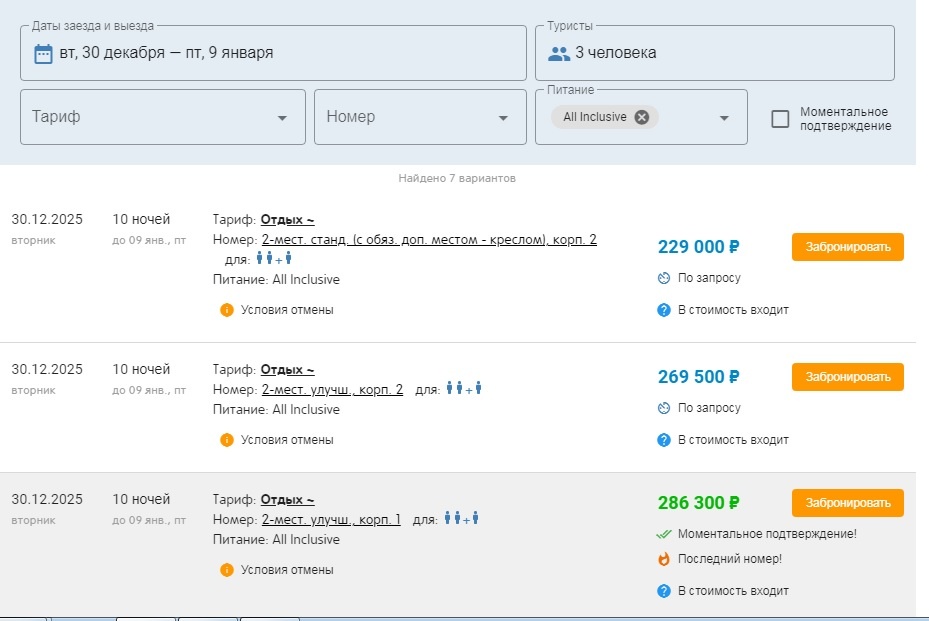The width and height of the screenshot is (929, 621).
Task: Click the dates field вт, 30 декабря — пт, 9 января
Action: (273, 53)
